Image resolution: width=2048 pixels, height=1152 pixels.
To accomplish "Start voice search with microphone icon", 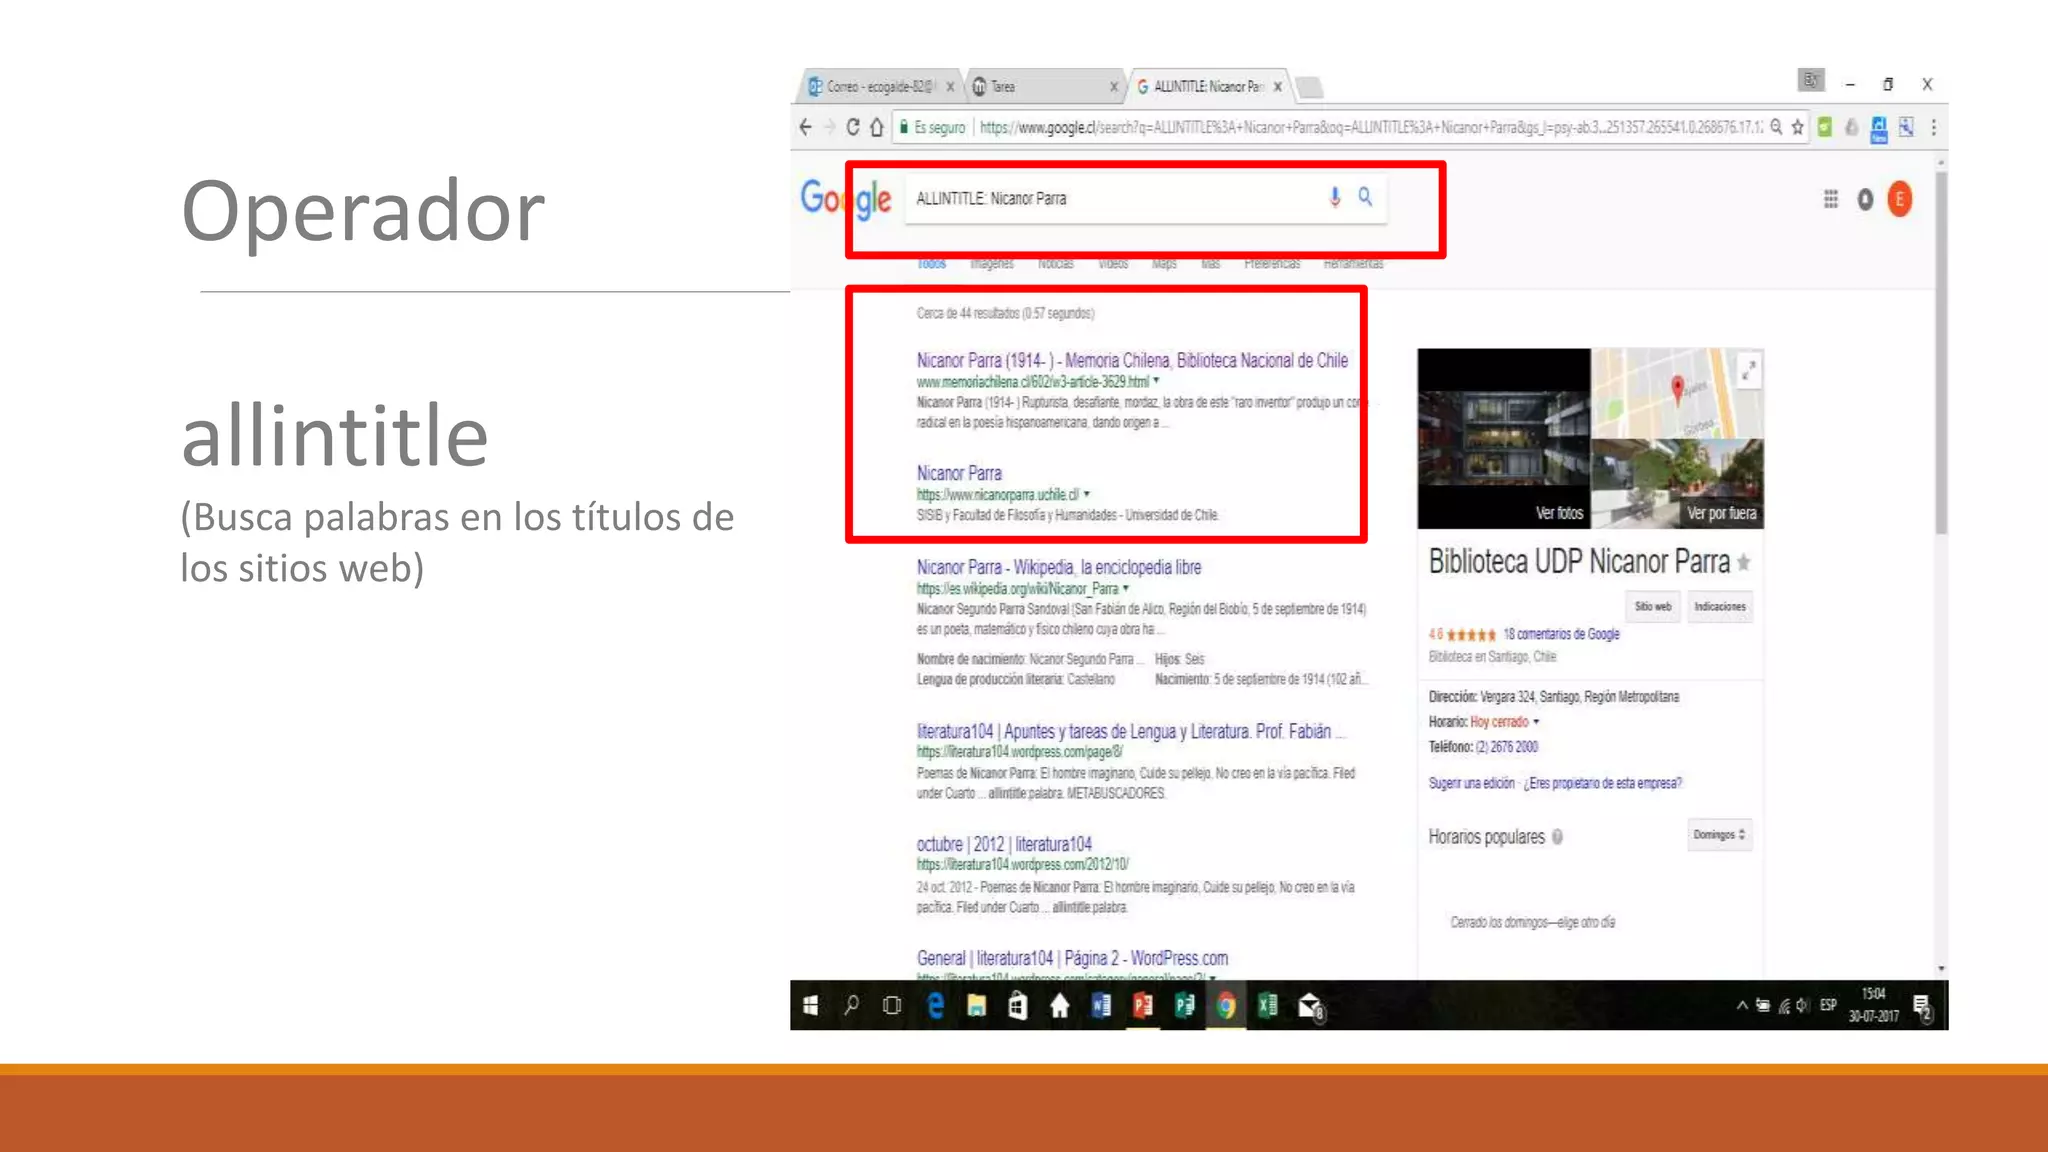I will [1334, 197].
